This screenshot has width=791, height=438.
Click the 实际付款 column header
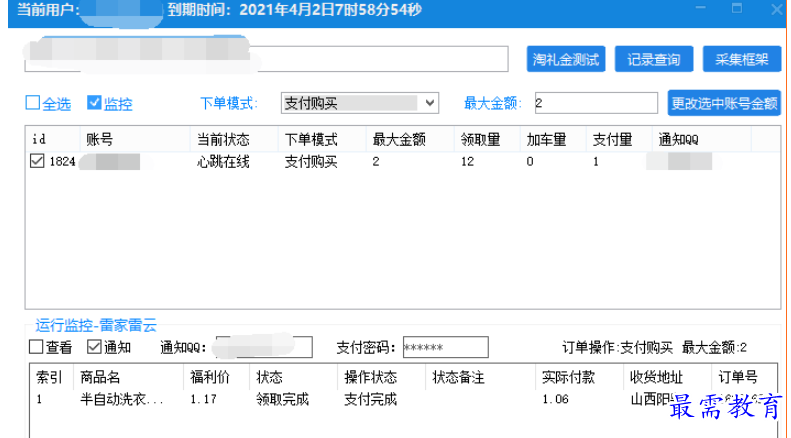(579, 377)
